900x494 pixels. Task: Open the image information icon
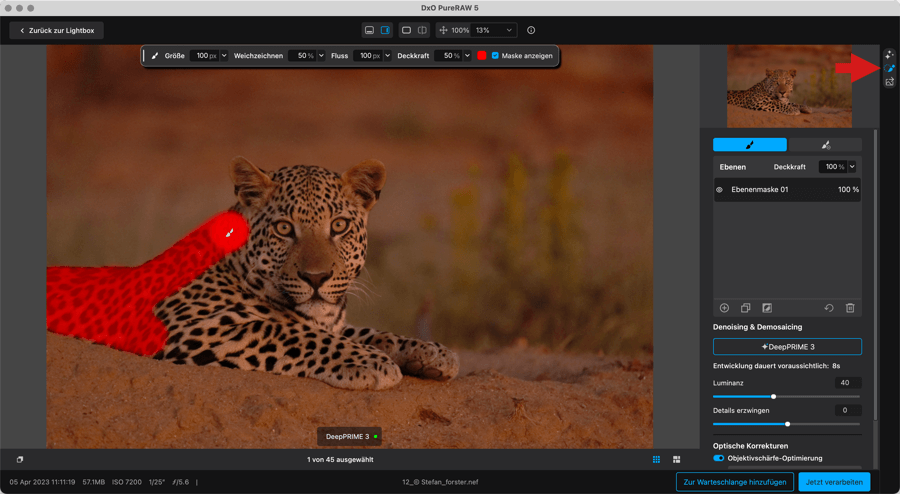pyautogui.click(x=531, y=30)
